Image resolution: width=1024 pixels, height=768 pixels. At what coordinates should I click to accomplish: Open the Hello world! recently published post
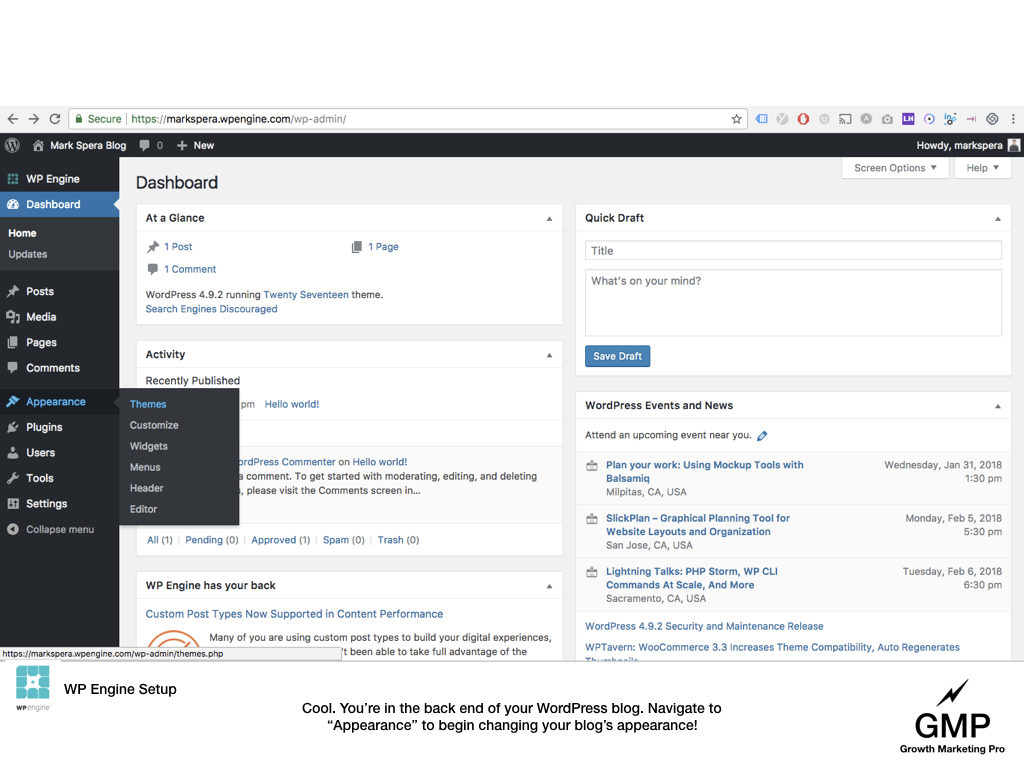coord(292,404)
